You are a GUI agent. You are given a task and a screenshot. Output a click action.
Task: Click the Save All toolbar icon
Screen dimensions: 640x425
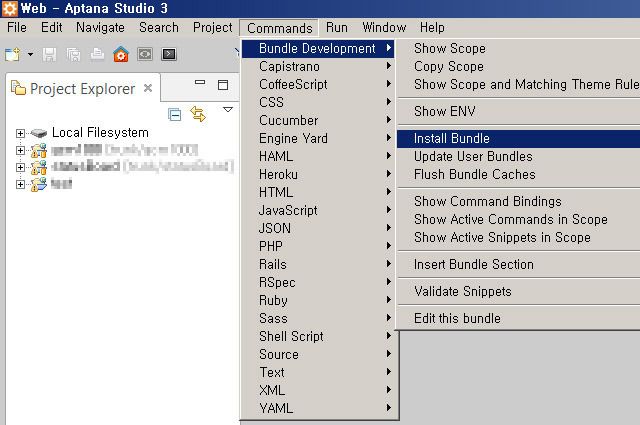click(73, 54)
